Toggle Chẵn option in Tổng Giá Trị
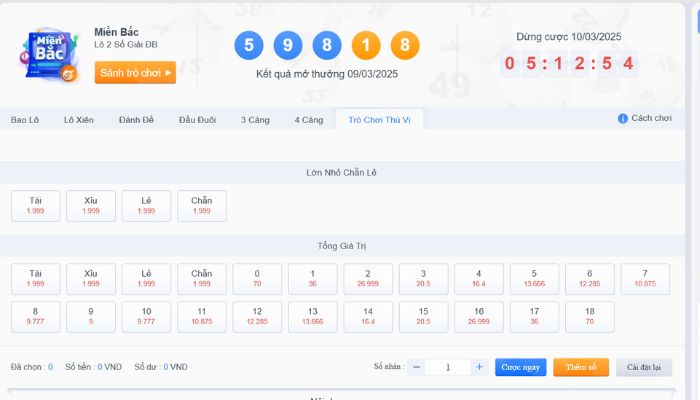Image resolution: width=700 pixels, height=400 pixels. [x=202, y=278]
